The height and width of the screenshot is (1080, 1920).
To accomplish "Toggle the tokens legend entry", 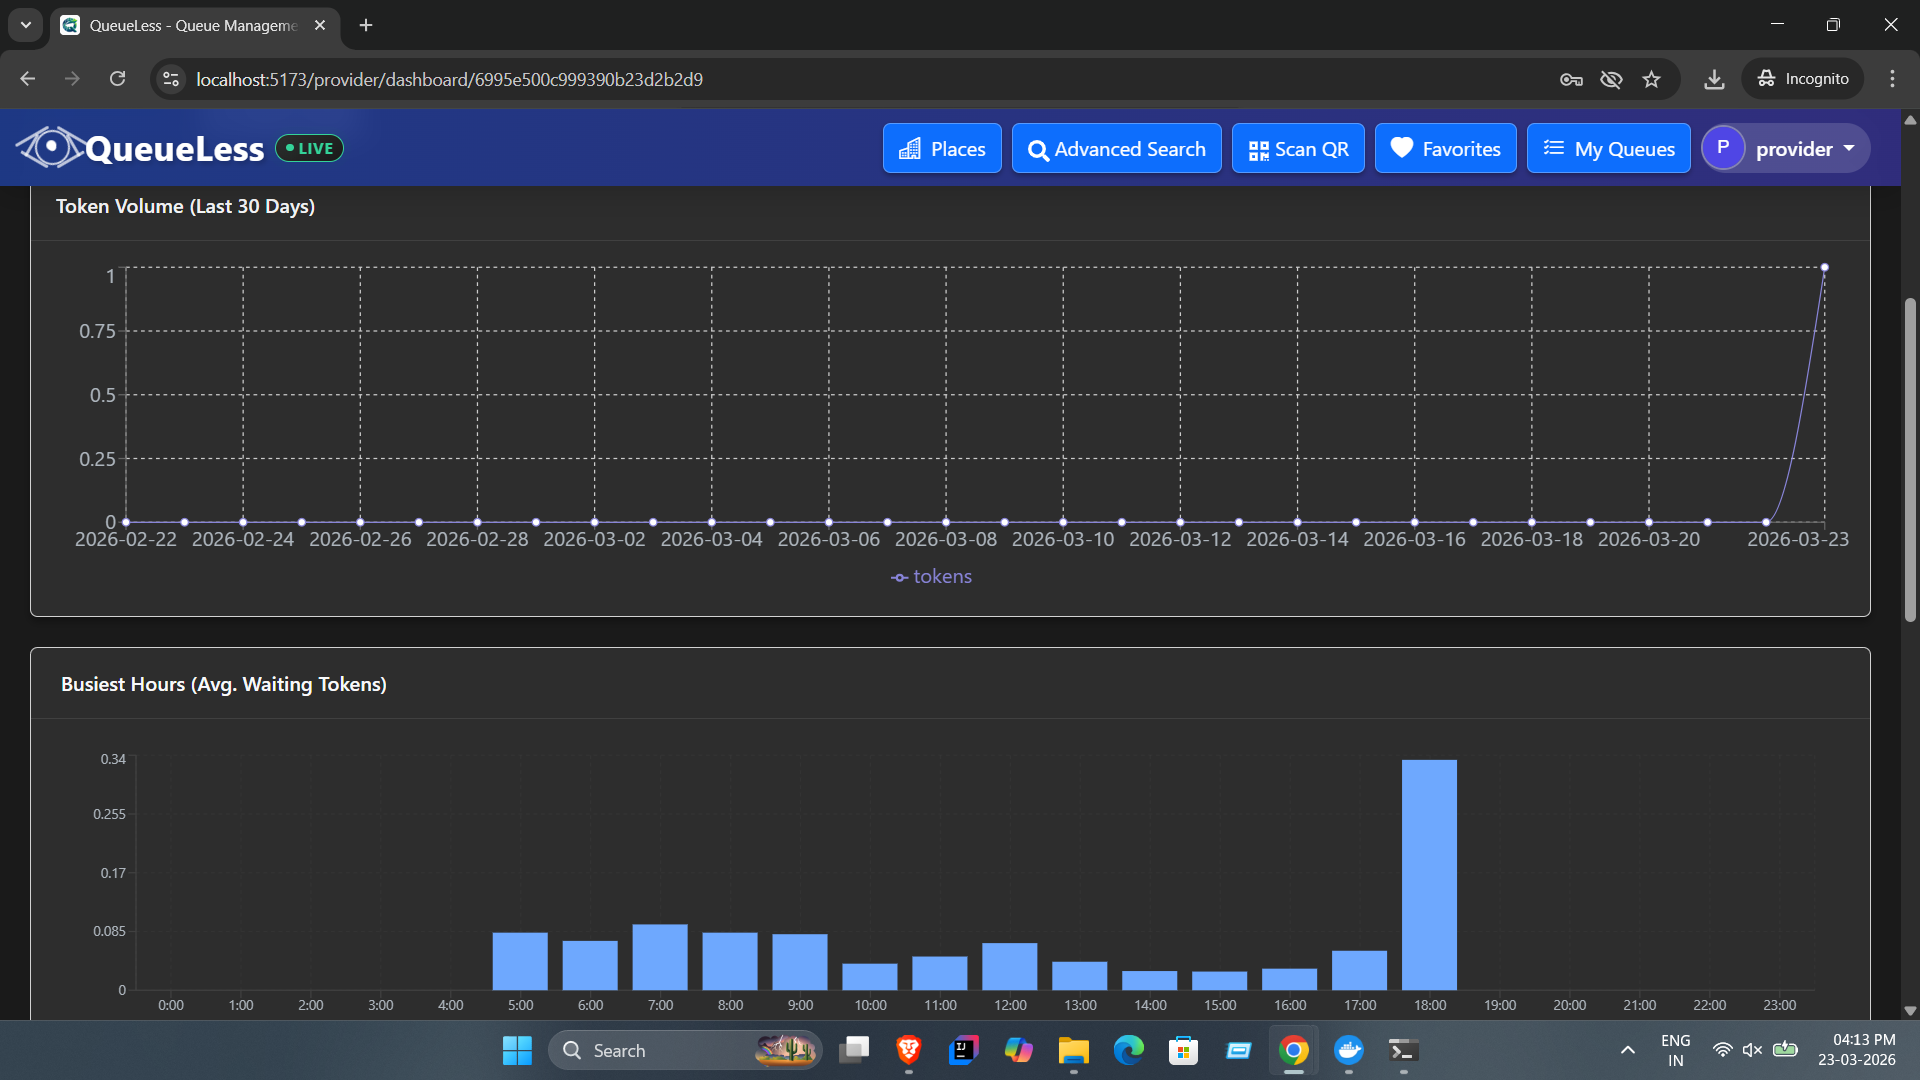I will [931, 577].
